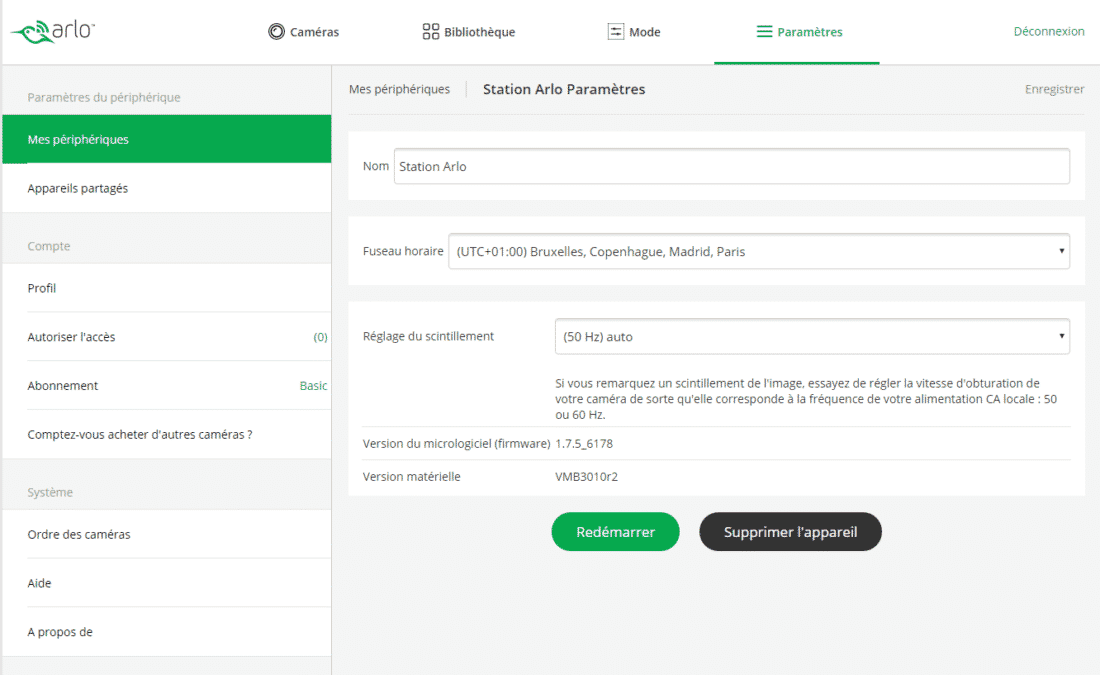Click the Caméras camera icon
The height and width of the screenshot is (675, 1100).
(277, 32)
